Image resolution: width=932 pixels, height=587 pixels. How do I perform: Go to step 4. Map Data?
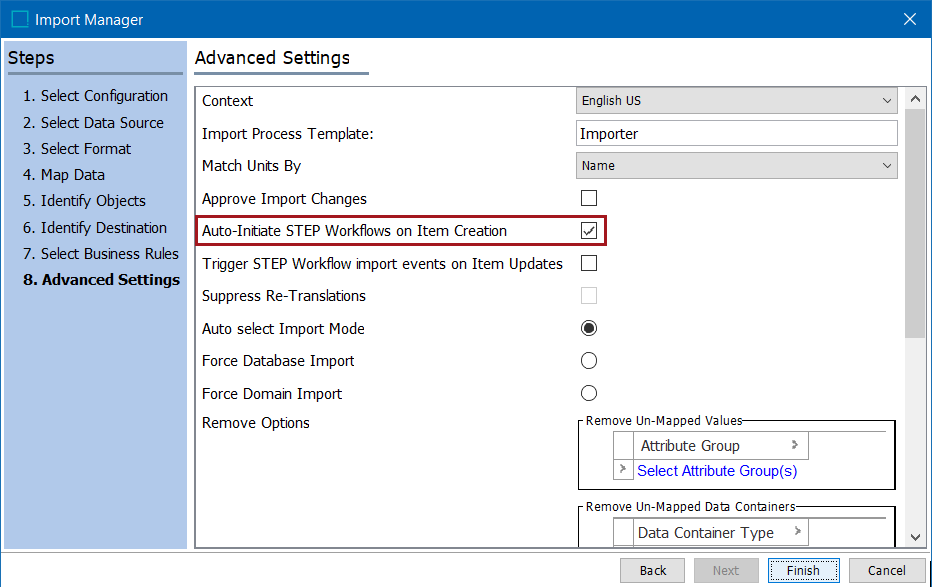pos(64,175)
